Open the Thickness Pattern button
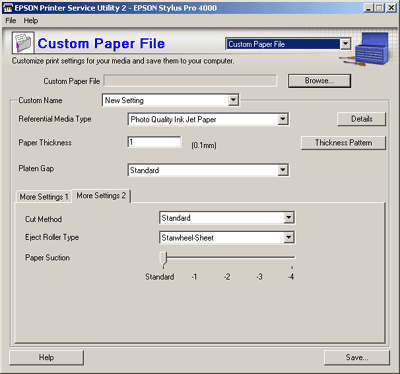The height and width of the screenshot is (374, 400). (x=343, y=143)
